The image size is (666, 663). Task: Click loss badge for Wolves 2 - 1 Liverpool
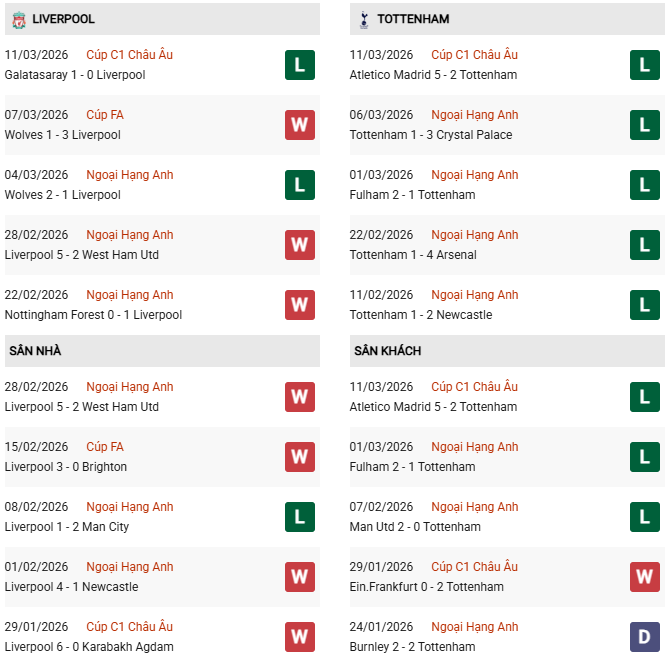tap(299, 185)
